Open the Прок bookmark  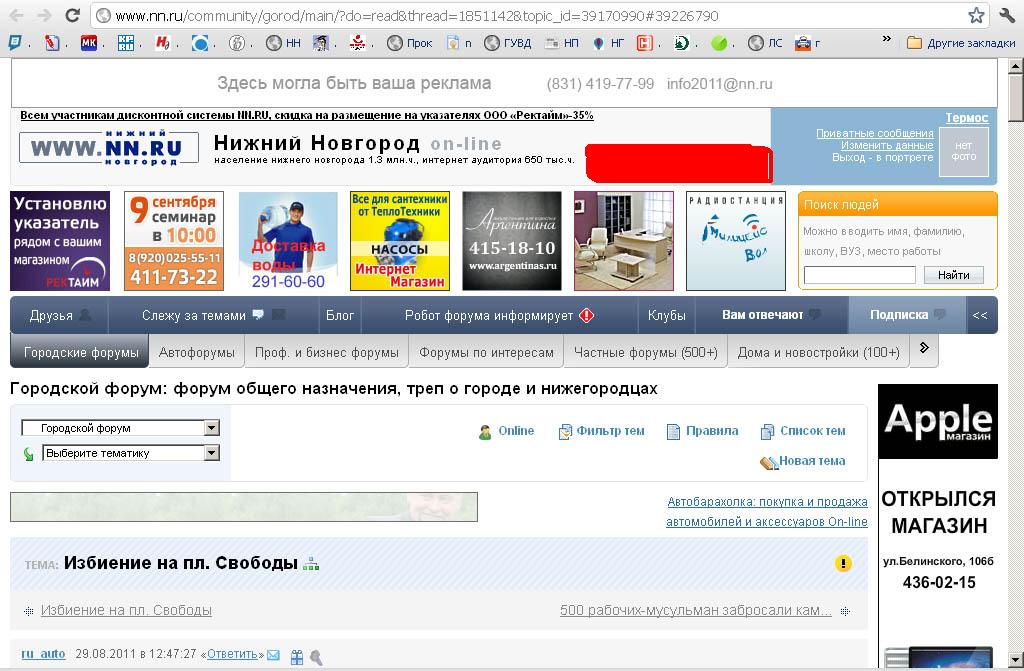pos(409,43)
